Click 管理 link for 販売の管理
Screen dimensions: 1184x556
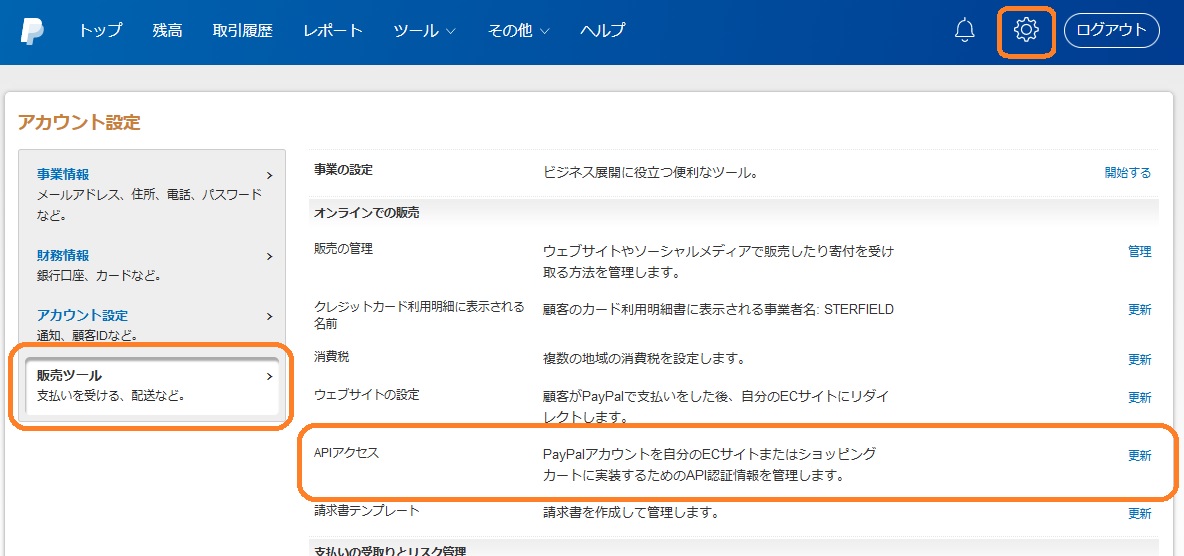click(1139, 251)
